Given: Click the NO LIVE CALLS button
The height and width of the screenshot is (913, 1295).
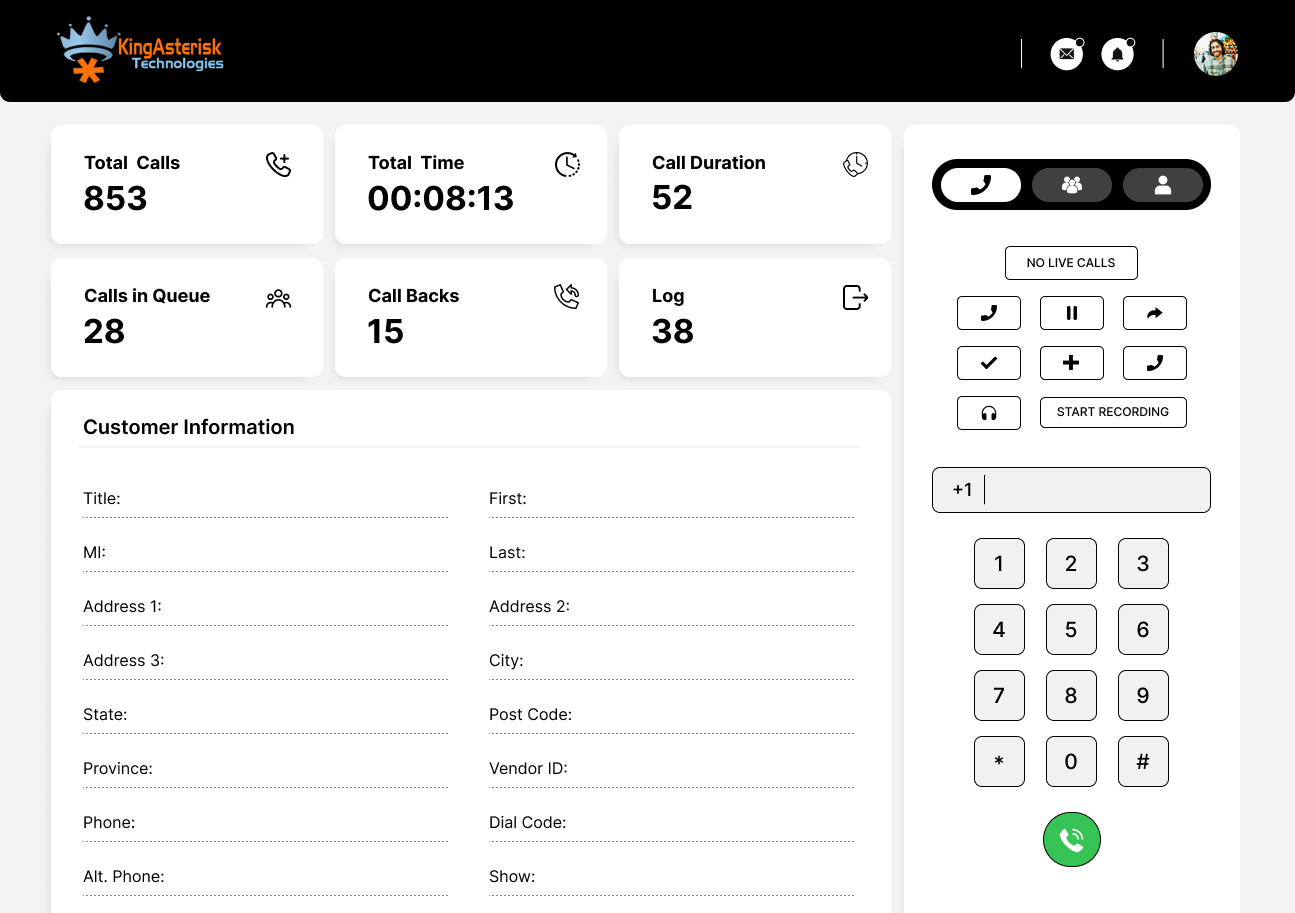Looking at the screenshot, I should coord(1070,263).
